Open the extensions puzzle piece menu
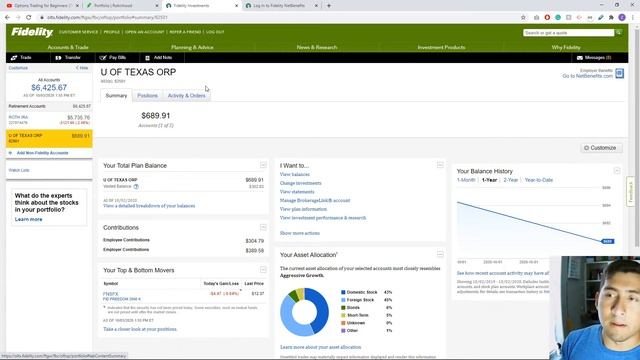640x360 pixels. click(611, 18)
